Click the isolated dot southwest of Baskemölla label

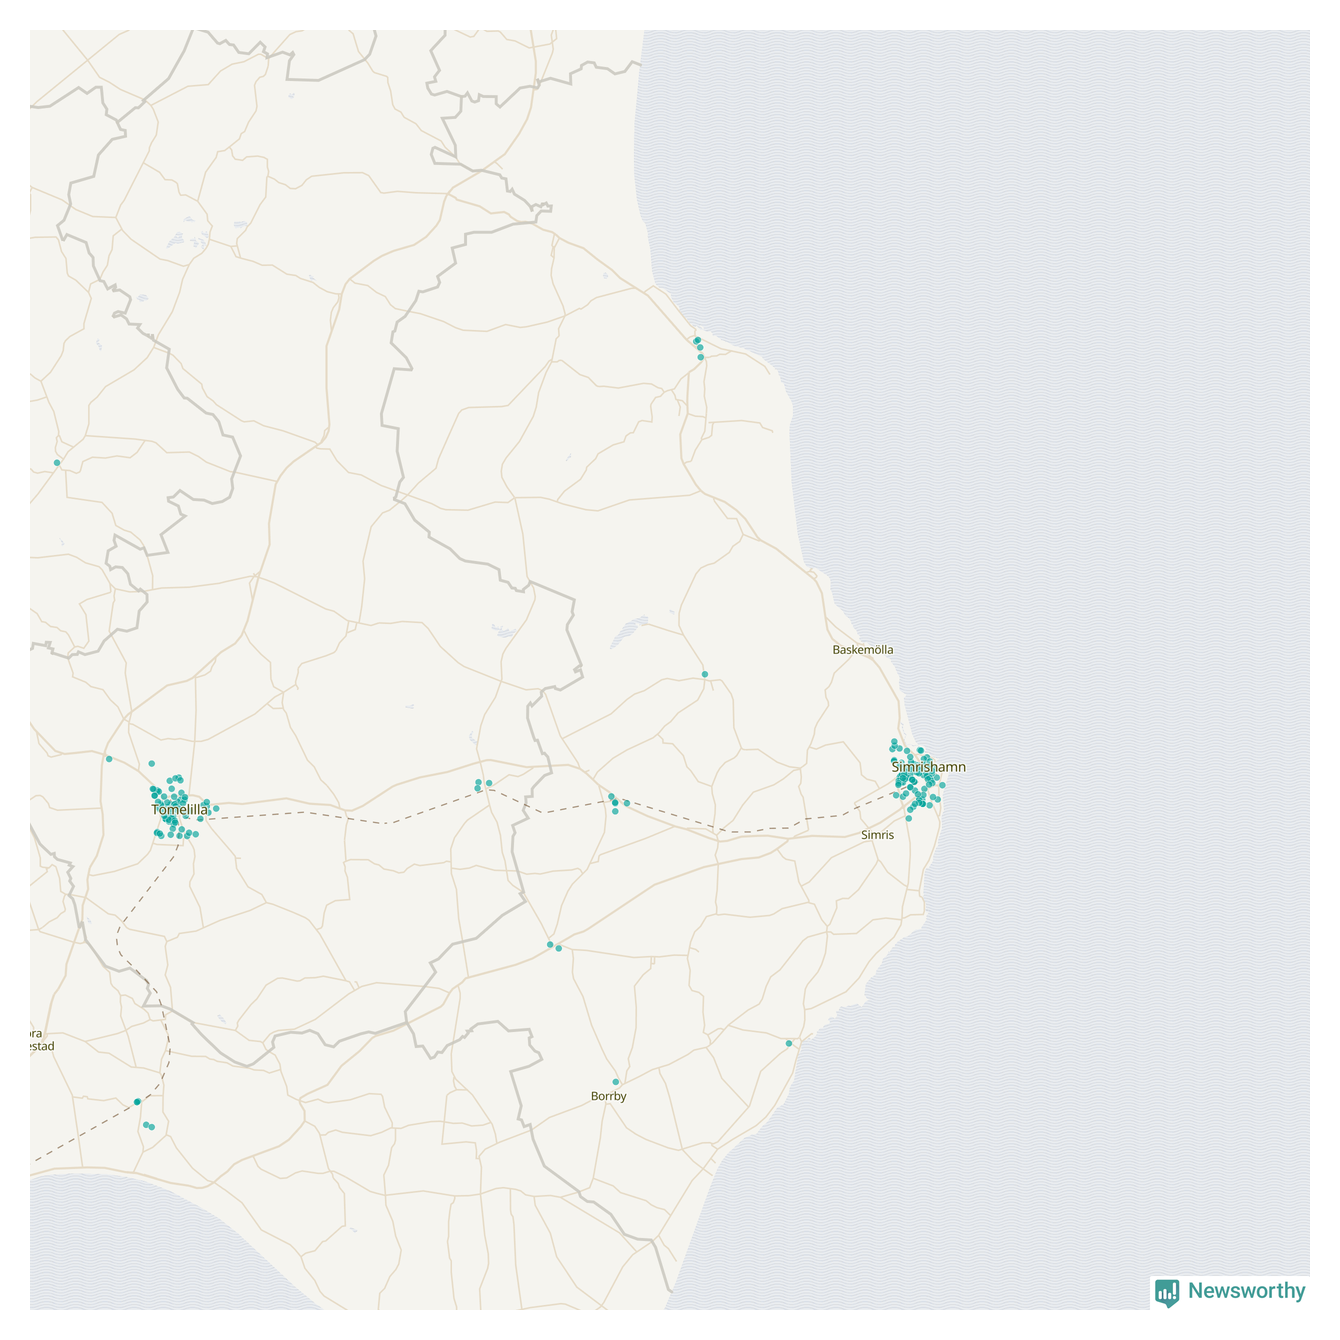705,674
